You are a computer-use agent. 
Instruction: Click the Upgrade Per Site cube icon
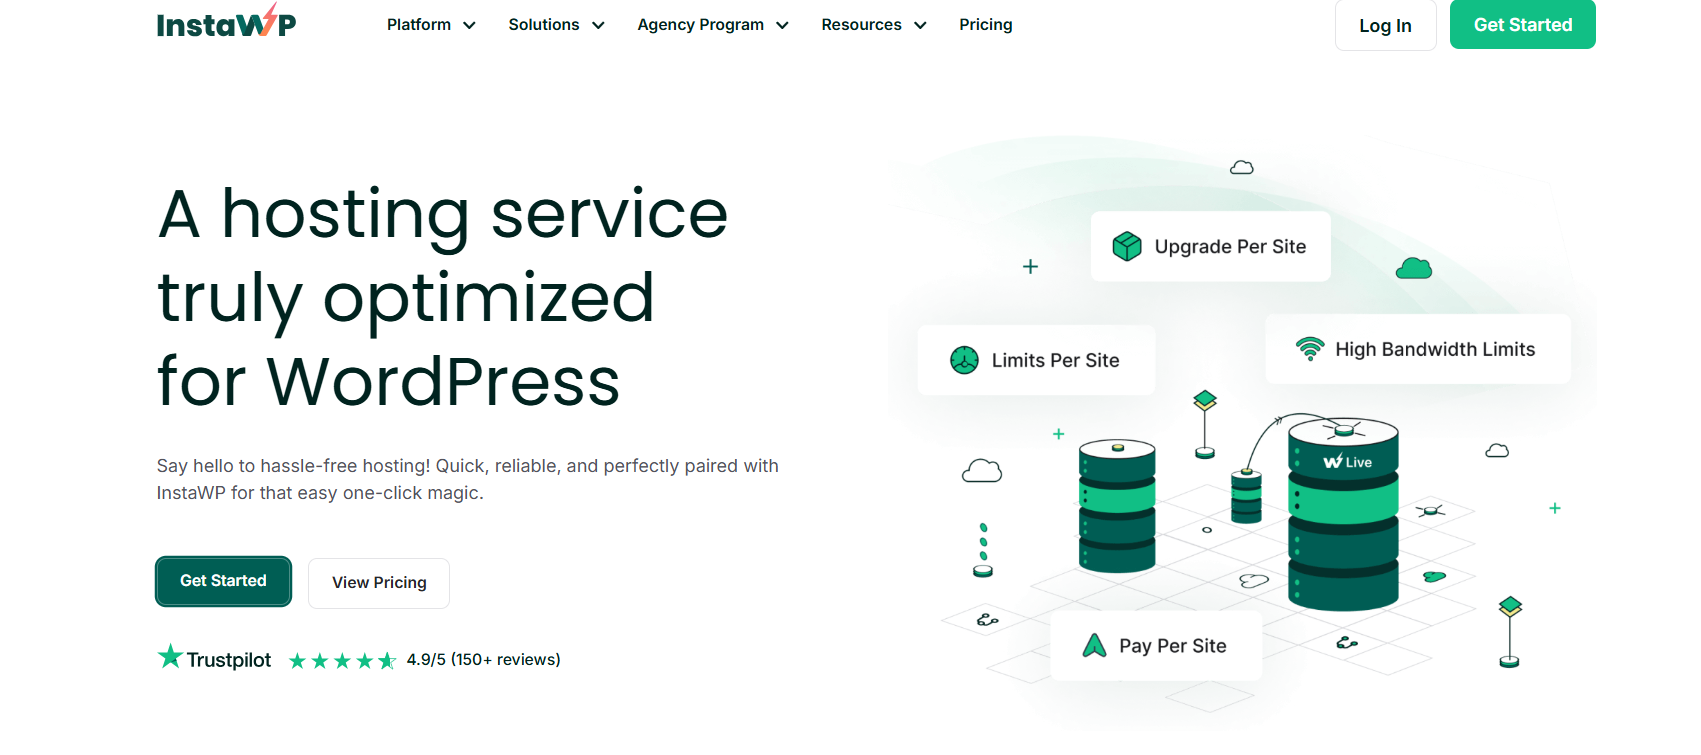[x=1127, y=246]
